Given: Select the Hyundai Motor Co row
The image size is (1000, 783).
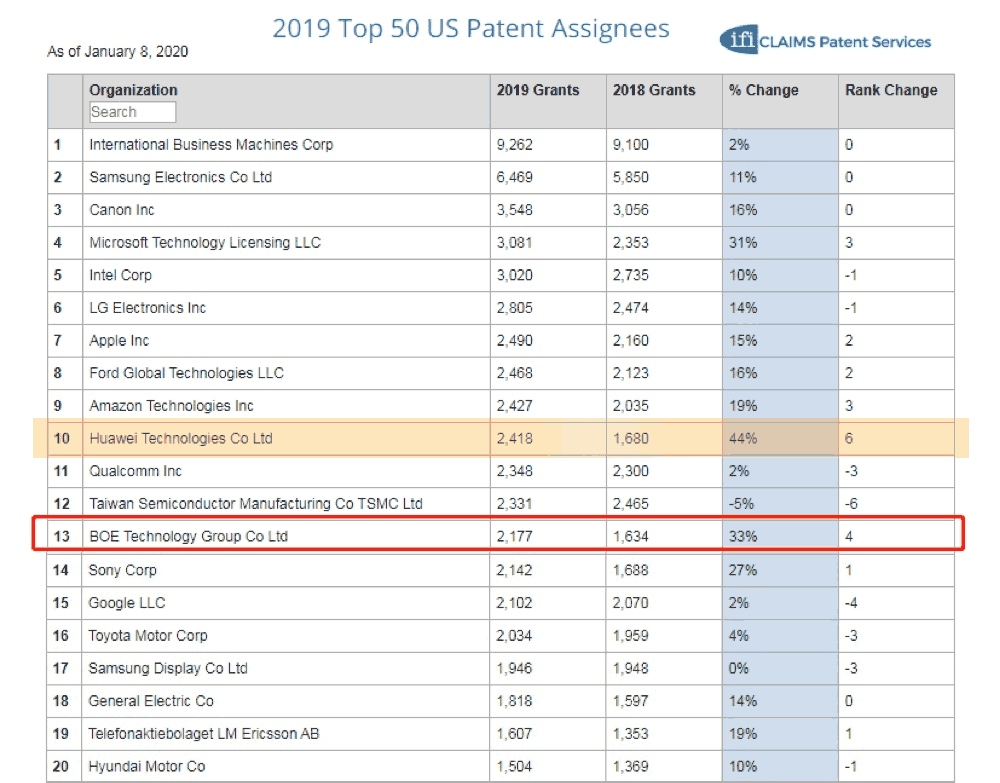Looking at the screenshot, I should pos(147,766).
